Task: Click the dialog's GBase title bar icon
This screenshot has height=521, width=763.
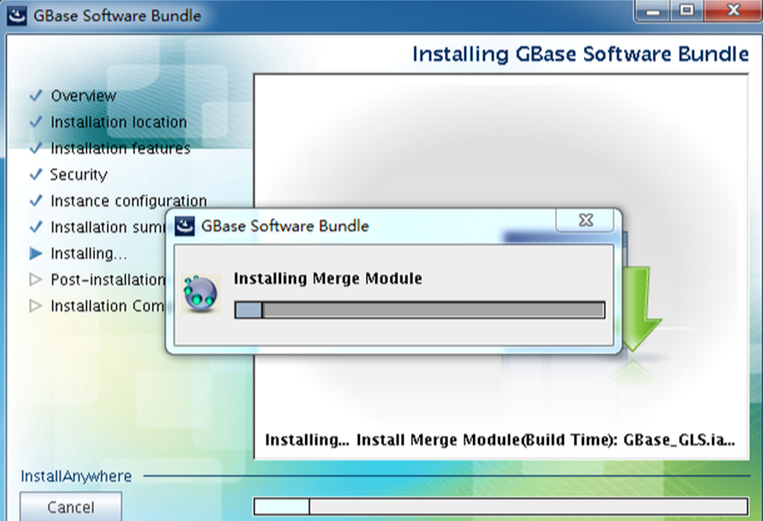Action: (185, 226)
